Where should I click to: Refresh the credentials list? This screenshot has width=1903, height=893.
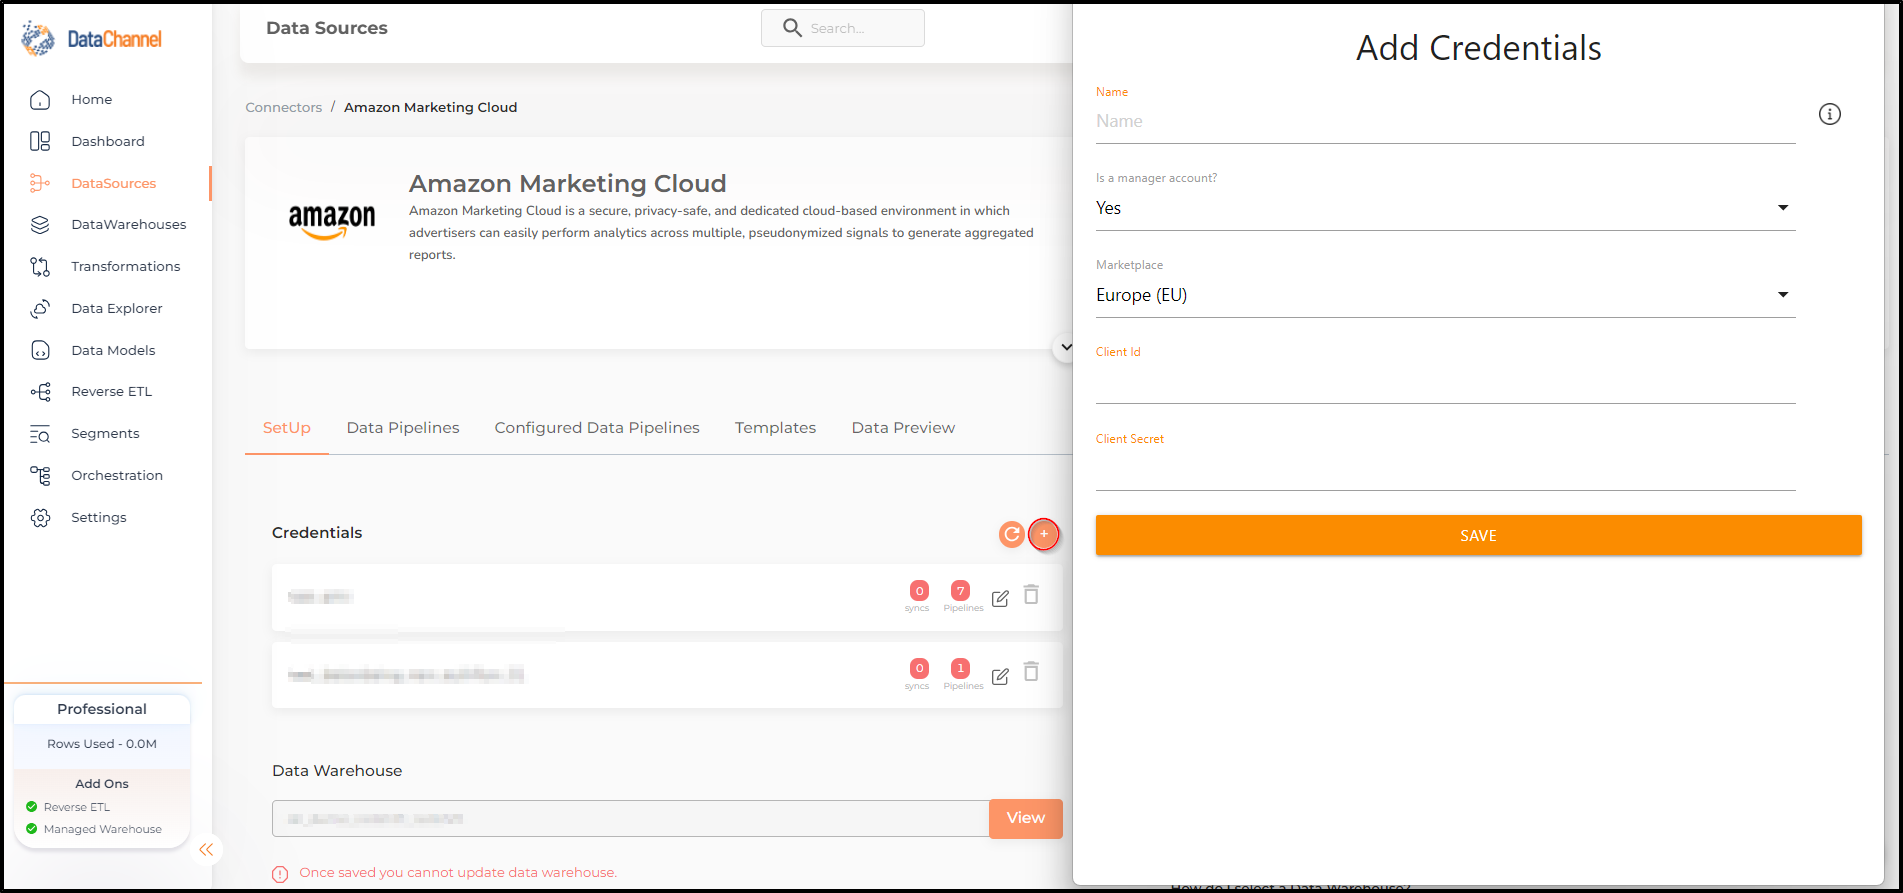tap(1012, 534)
